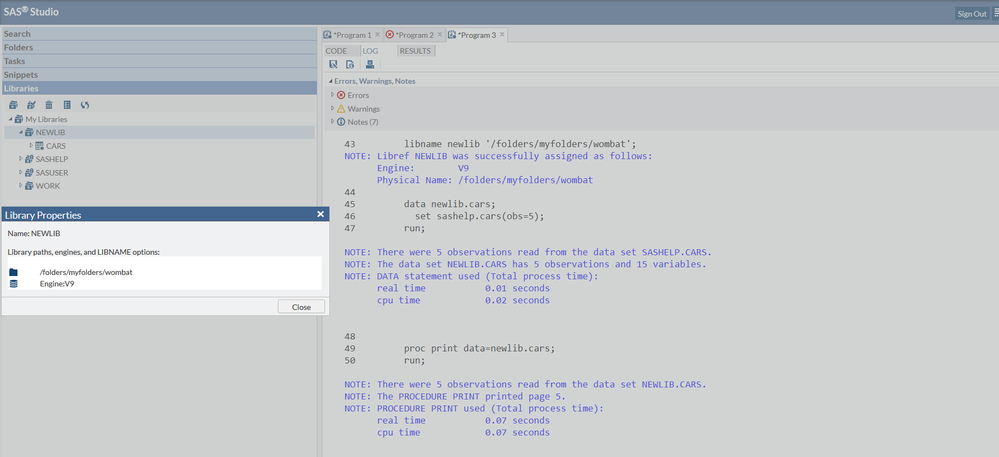Click the Refresh libraries icon
The height and width of the screenshot is (457, 999).
pos(85,104)
